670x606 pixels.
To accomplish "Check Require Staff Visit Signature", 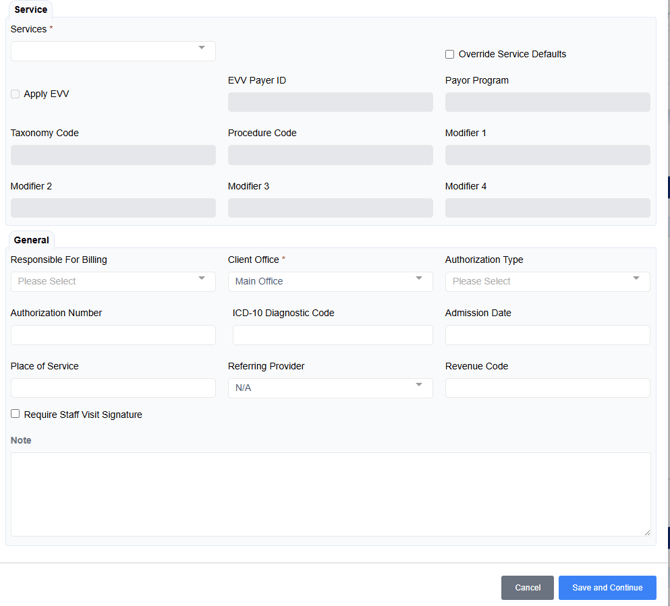I will [15, 414].
